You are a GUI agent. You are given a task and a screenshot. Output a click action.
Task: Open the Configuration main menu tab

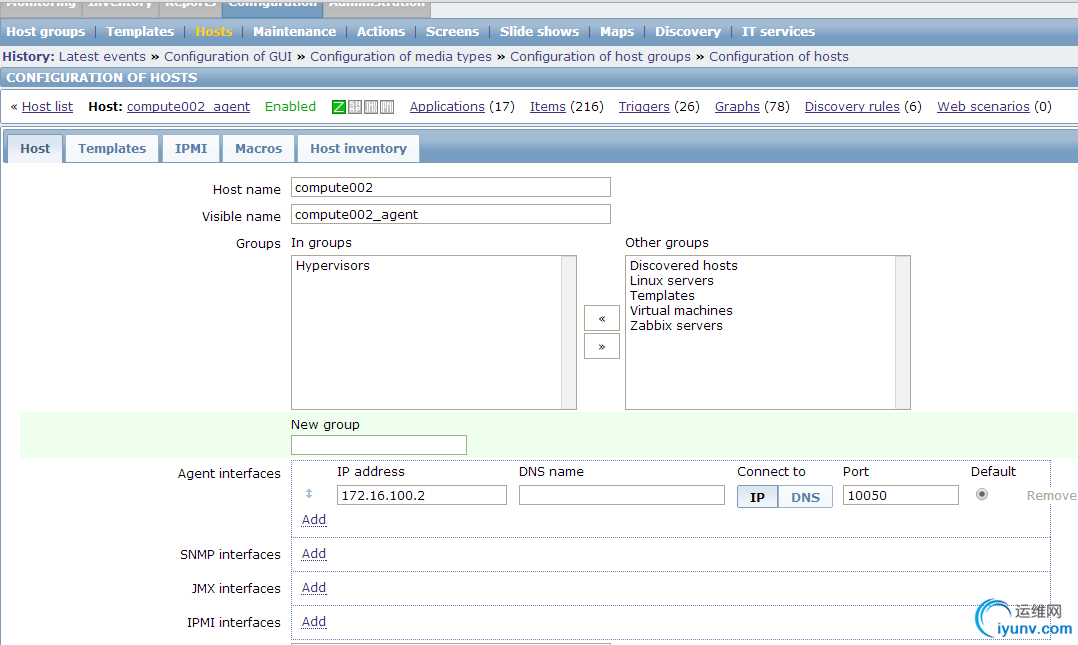coord(273,6)
